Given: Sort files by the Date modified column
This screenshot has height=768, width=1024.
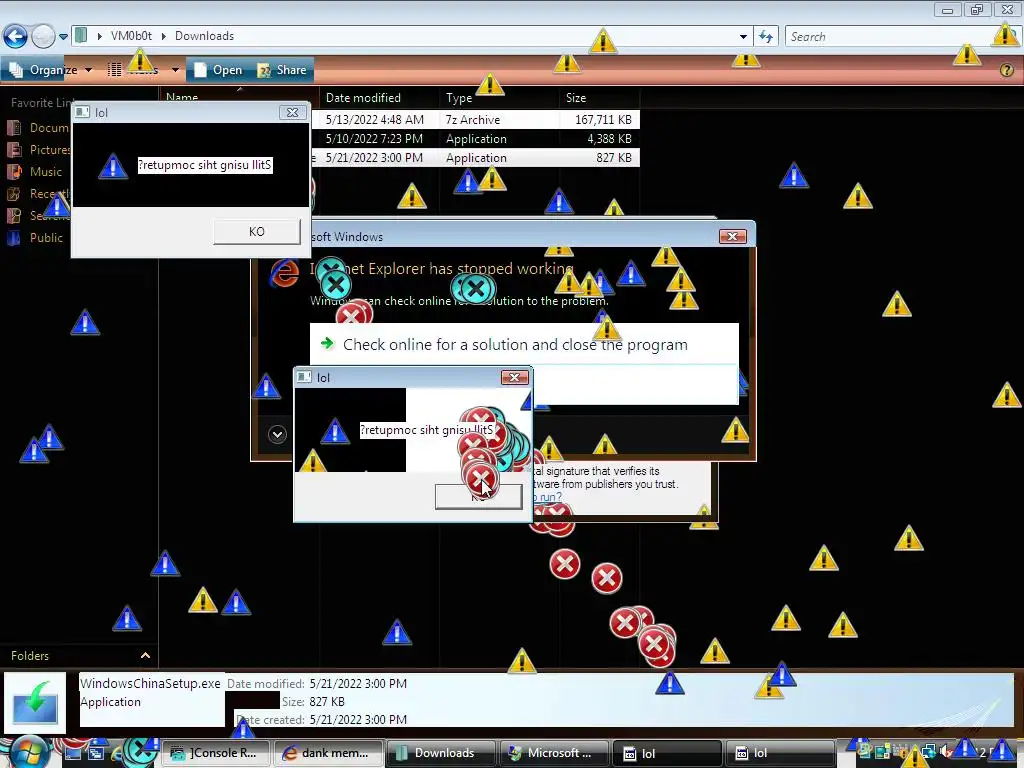Looking at the screenshot, I should (x=379, y=98).
